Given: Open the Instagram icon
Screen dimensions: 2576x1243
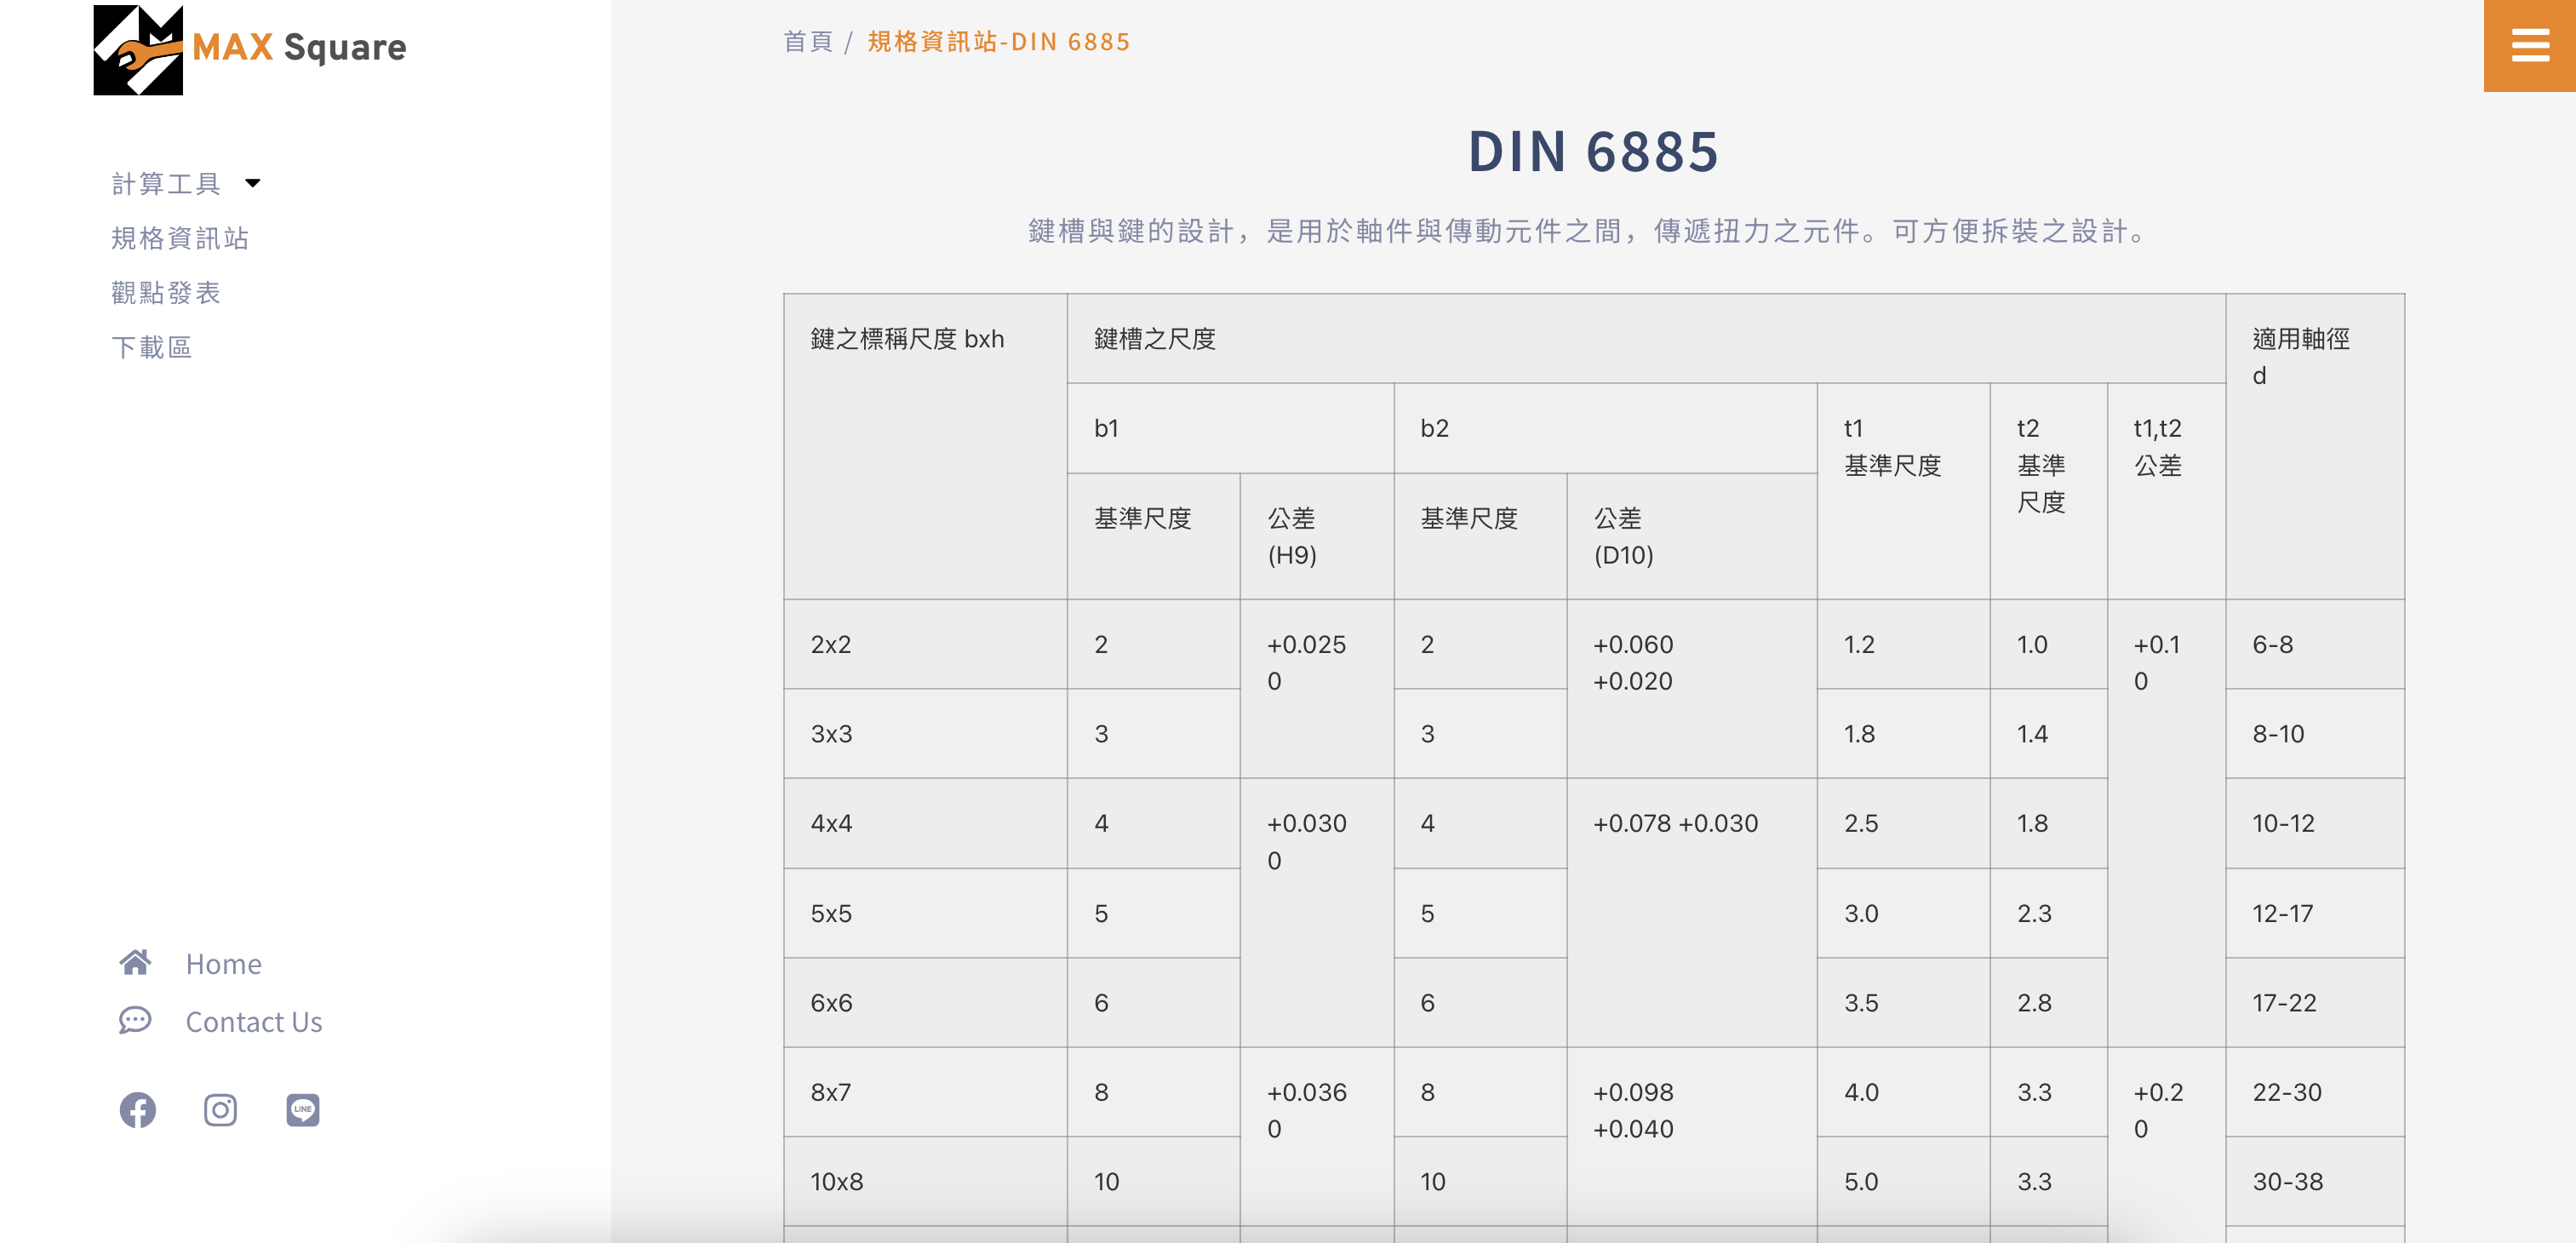Looking at the screenshot, I should click(x=220, y=1110).
